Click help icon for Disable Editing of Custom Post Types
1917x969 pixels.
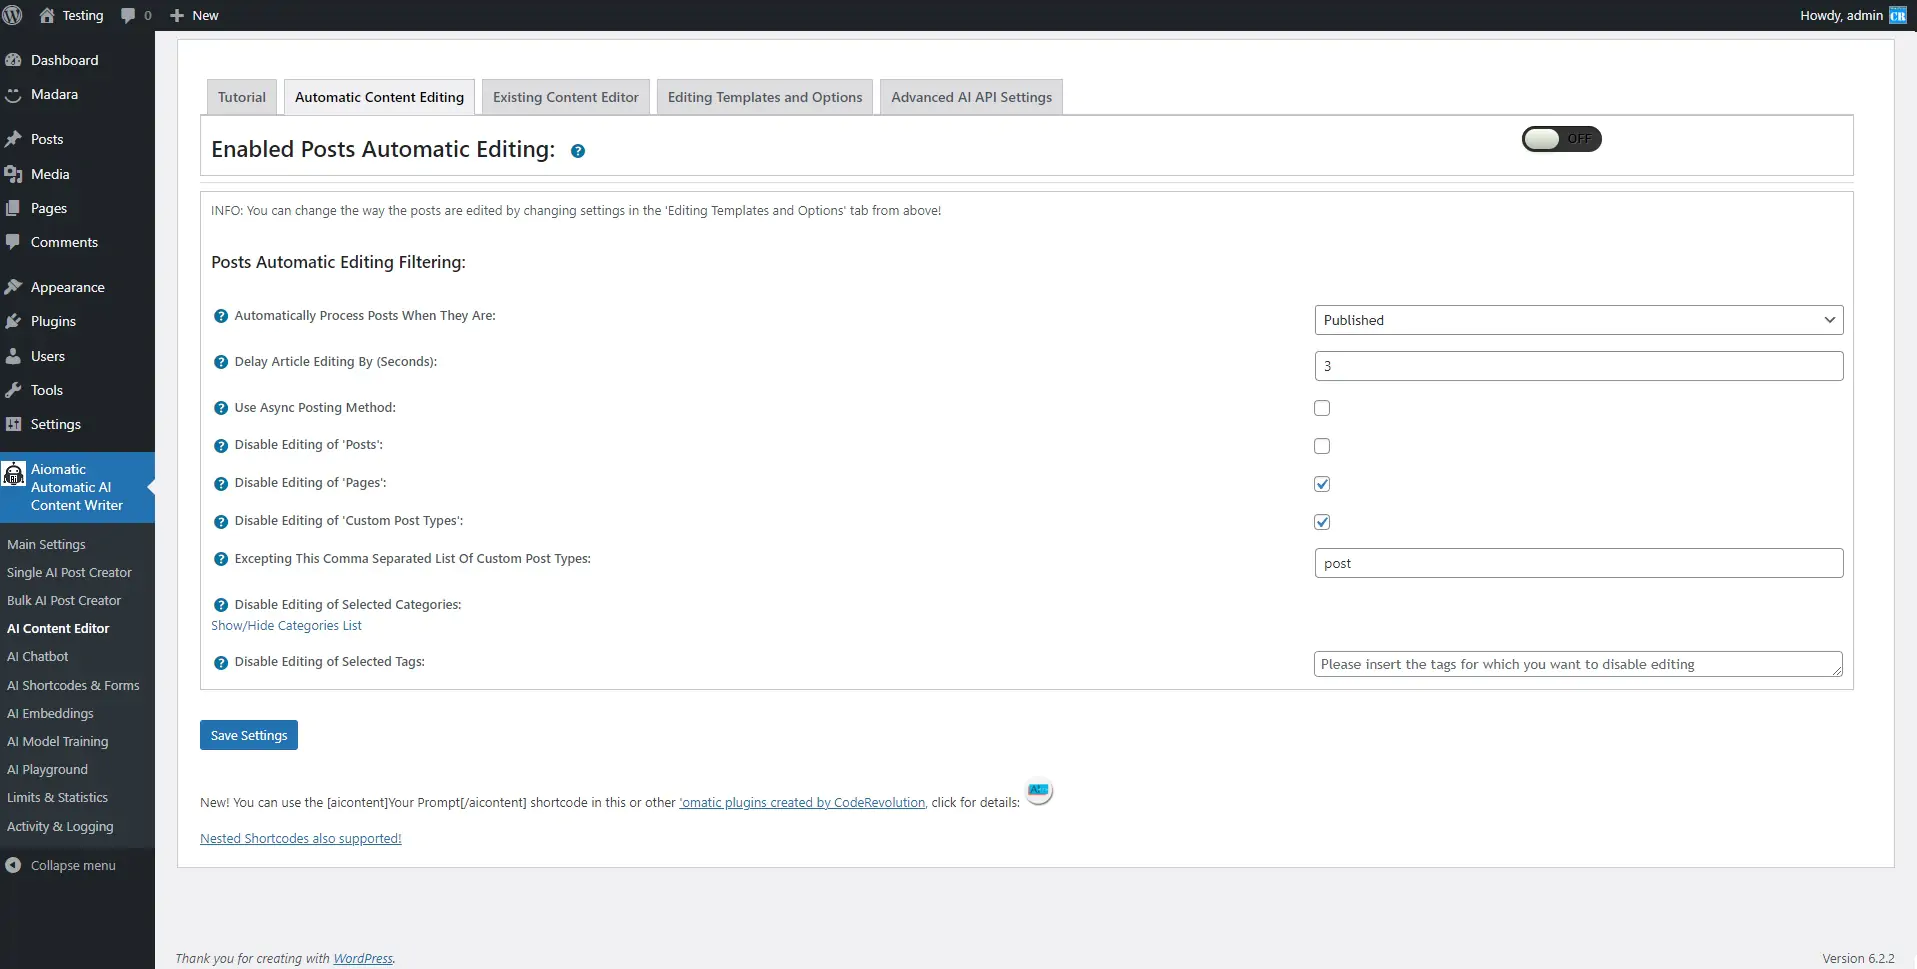click(x=221, y=521)
